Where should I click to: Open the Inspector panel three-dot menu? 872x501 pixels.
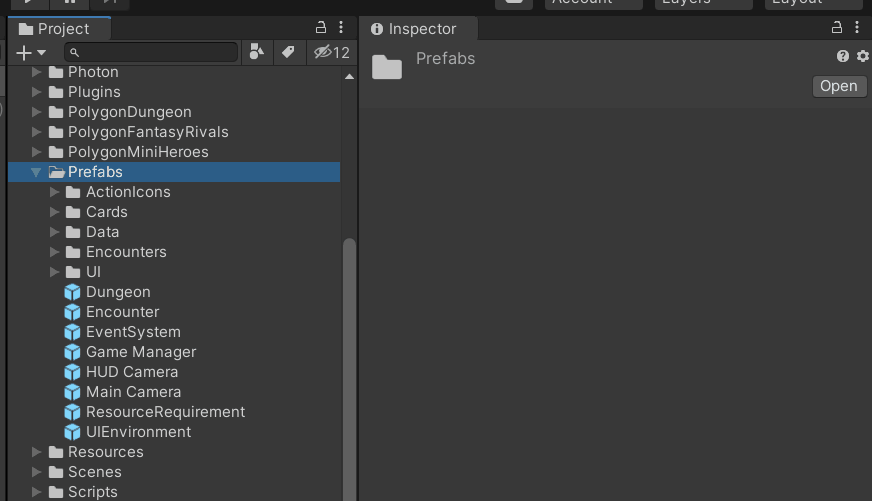click(x=857, y=27)
